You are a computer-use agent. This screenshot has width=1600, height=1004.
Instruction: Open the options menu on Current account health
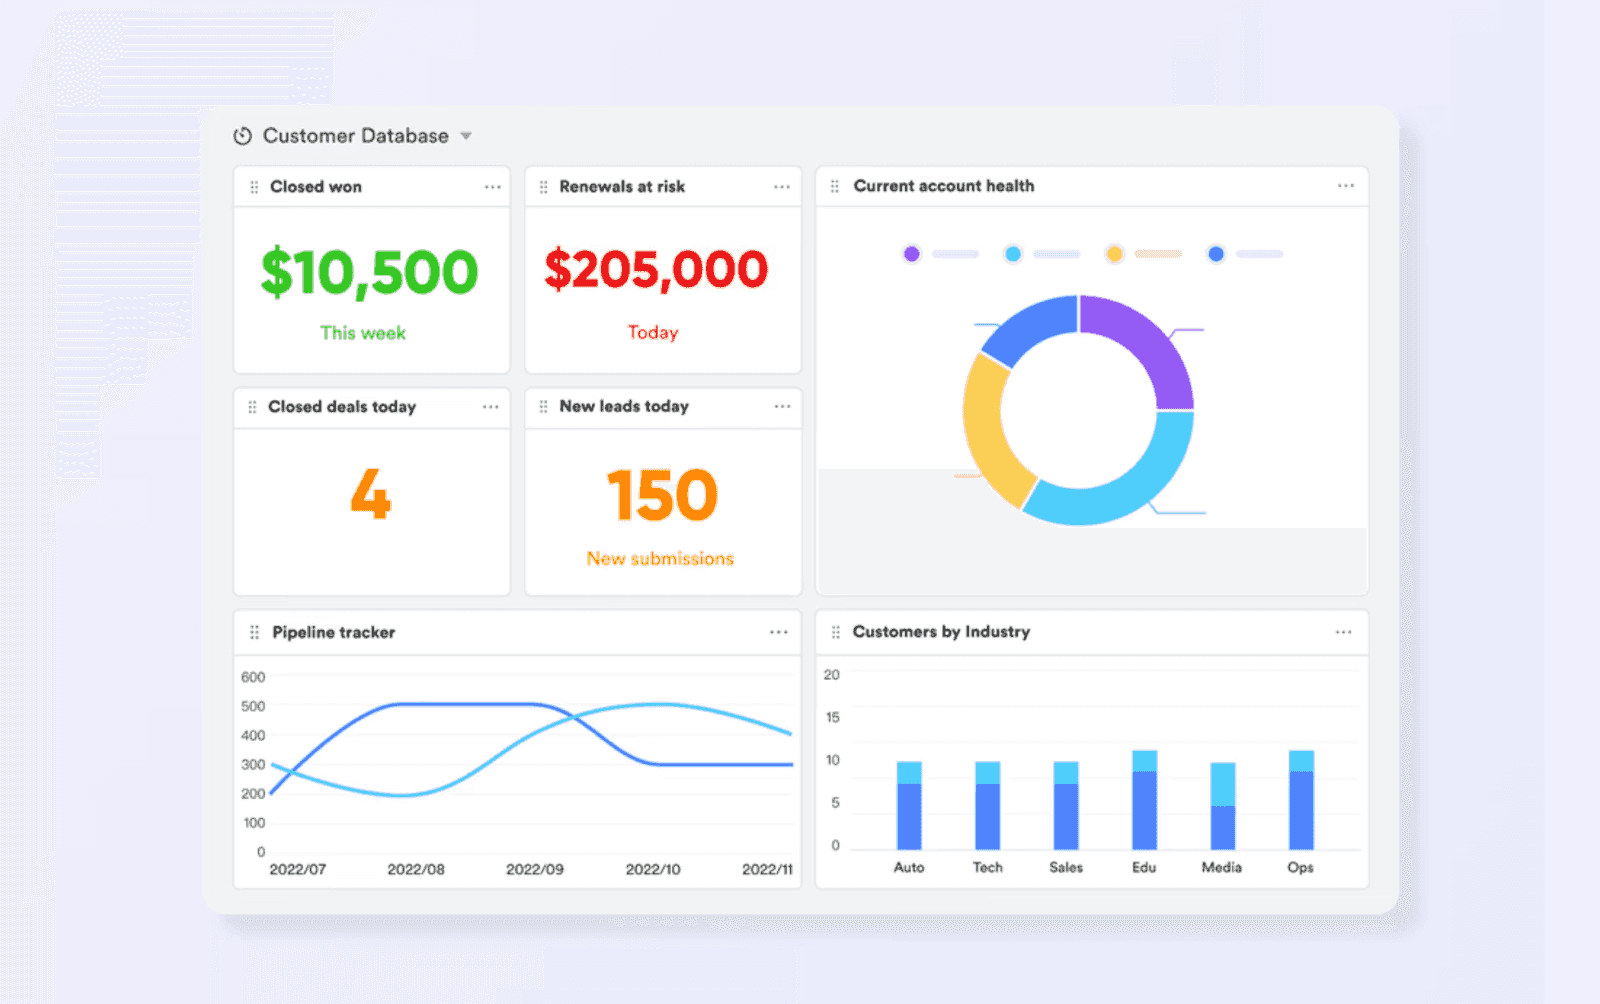click(1344, 186)
